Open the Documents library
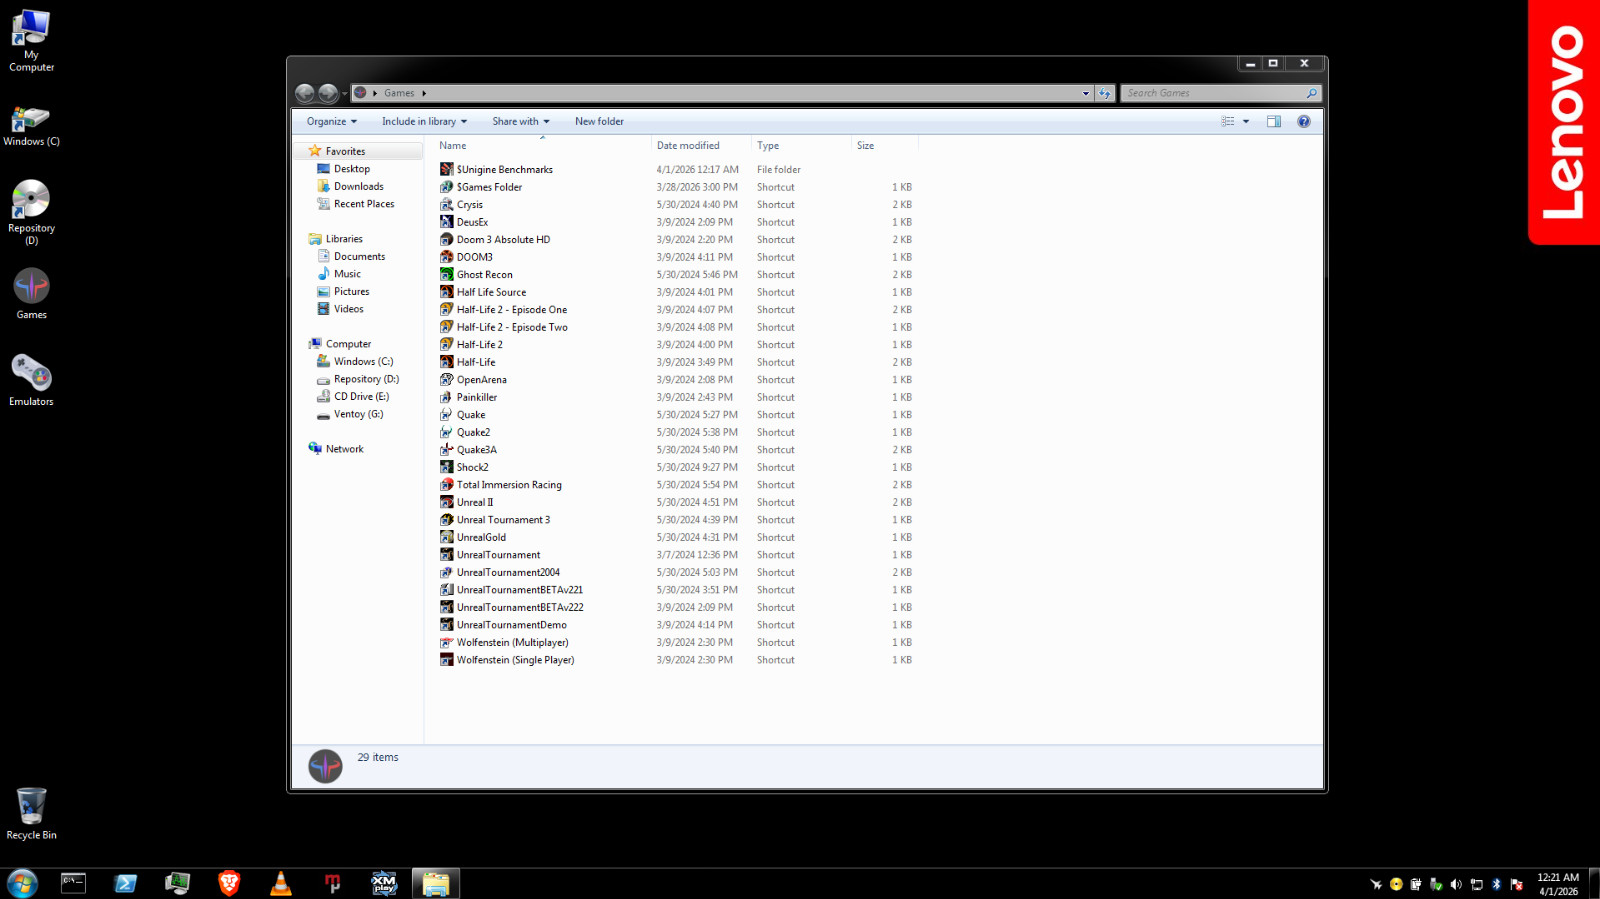Viewport: 1600px width, 899px height. [x=359, y=257]
